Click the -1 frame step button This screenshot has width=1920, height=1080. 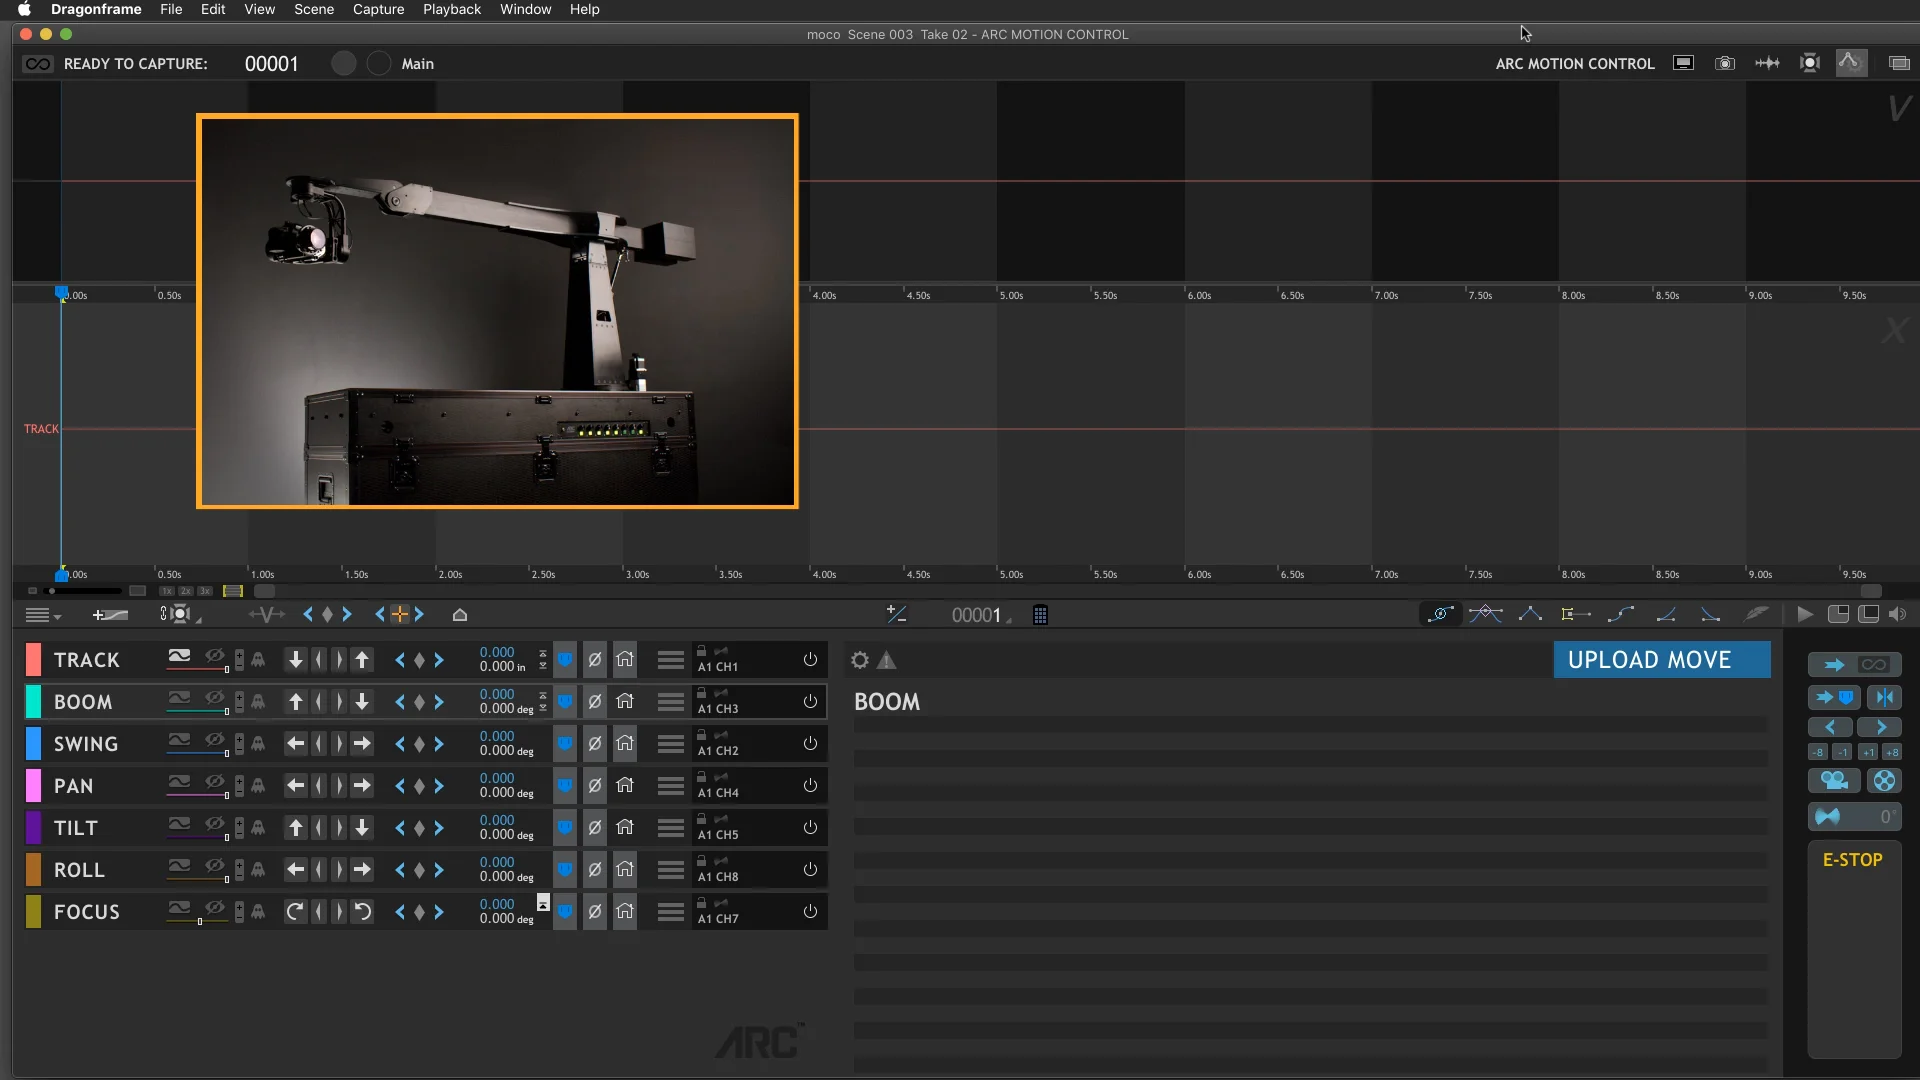1842,752
